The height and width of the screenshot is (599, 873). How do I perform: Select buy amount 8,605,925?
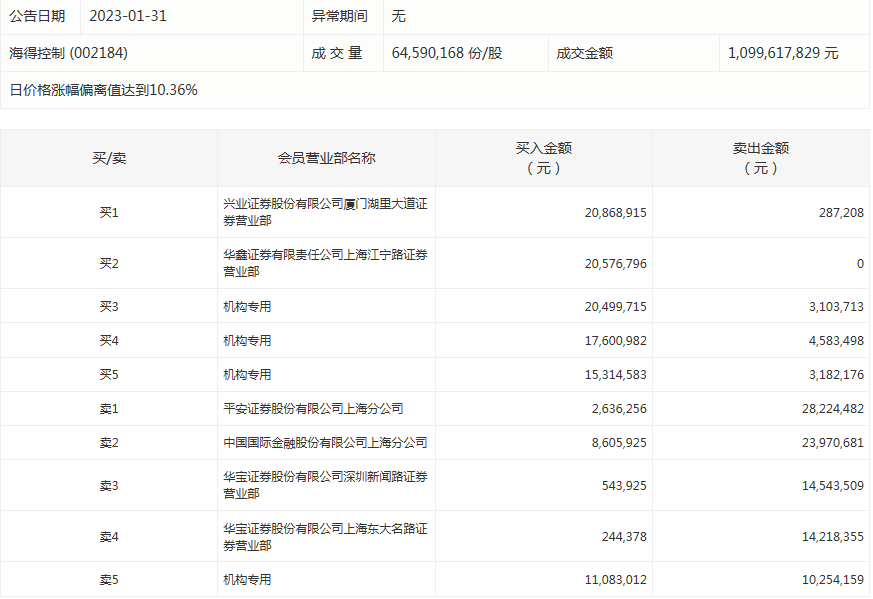click(x=619, y=443)
